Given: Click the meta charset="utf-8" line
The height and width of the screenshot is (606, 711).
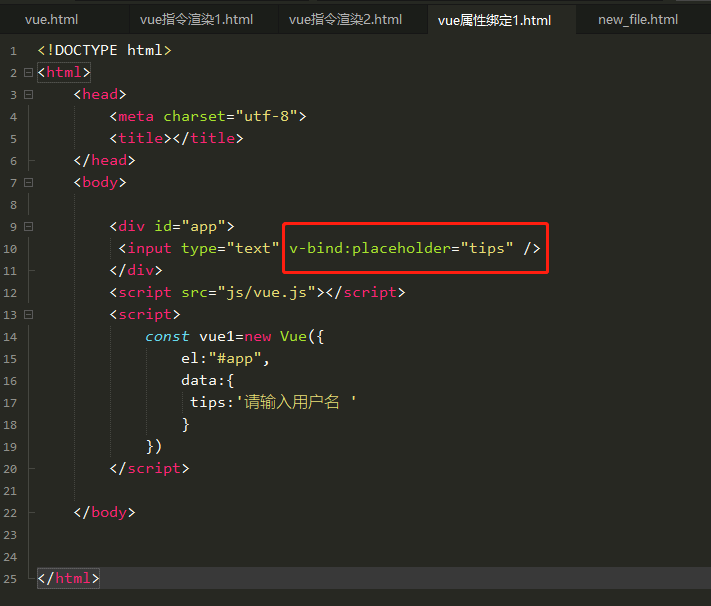Looking at the screenshot, I should pyautogui.click(x=208, y=117).
